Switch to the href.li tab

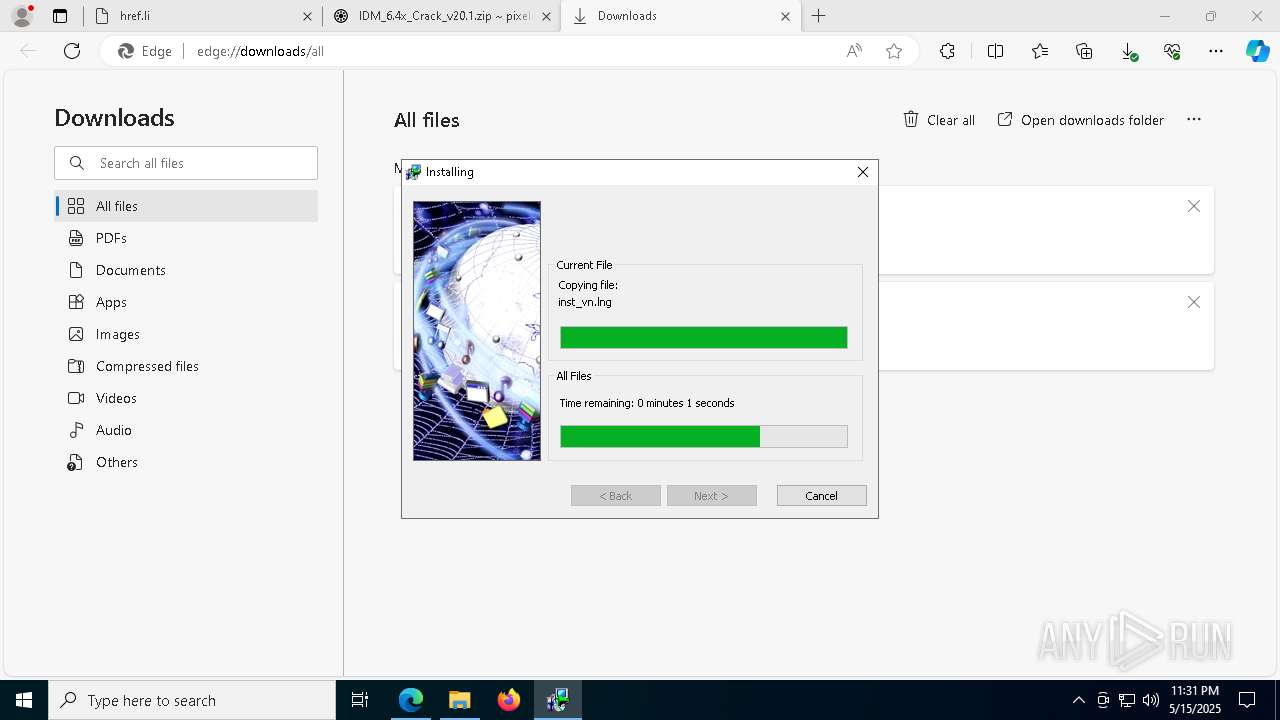200,16
